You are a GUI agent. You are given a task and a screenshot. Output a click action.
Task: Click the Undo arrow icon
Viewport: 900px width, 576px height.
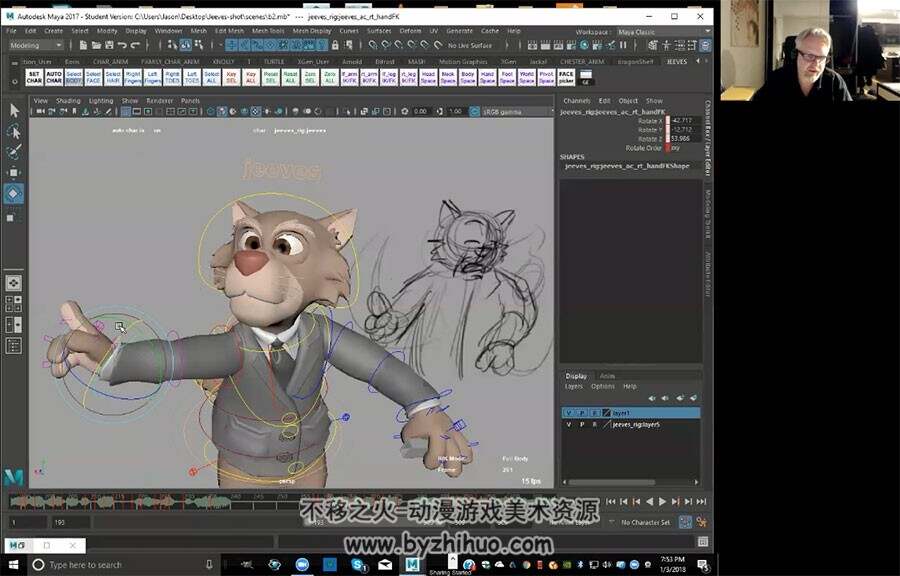pyautogui.click(x=122, y=45)
